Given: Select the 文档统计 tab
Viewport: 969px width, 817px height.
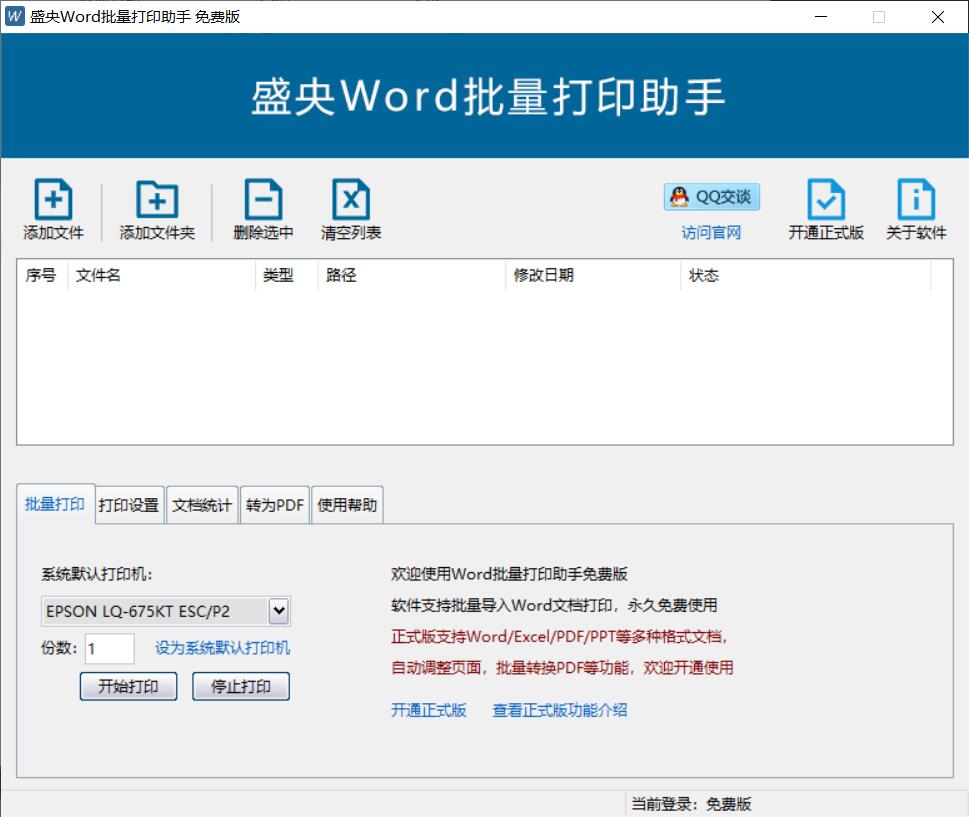Looking at the screenshot, I should [x=202, y=506].
